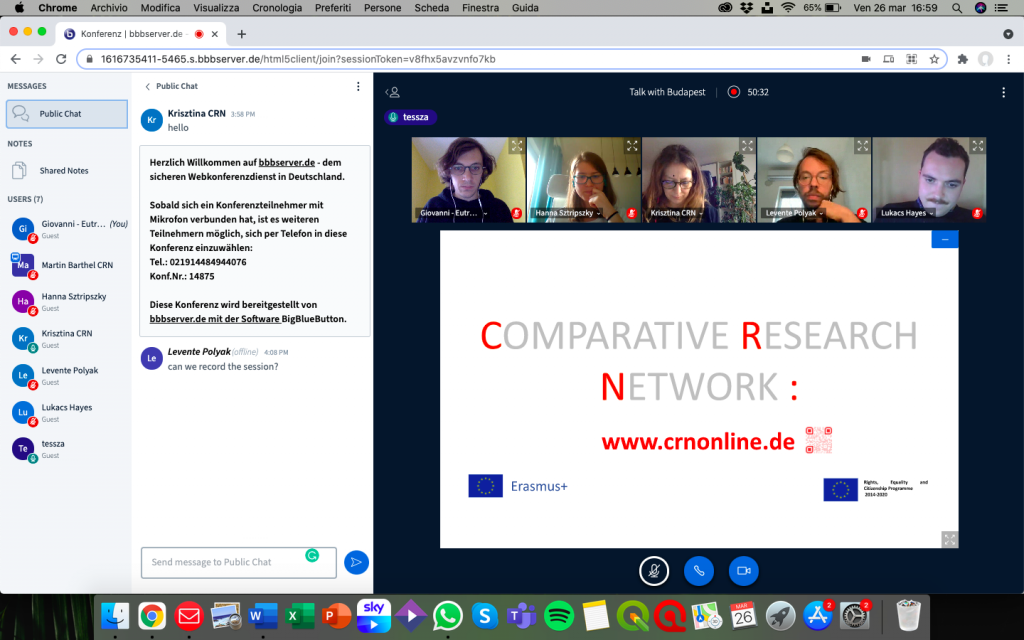
Task: Open the Scheda menu
Action: [432, 8]
